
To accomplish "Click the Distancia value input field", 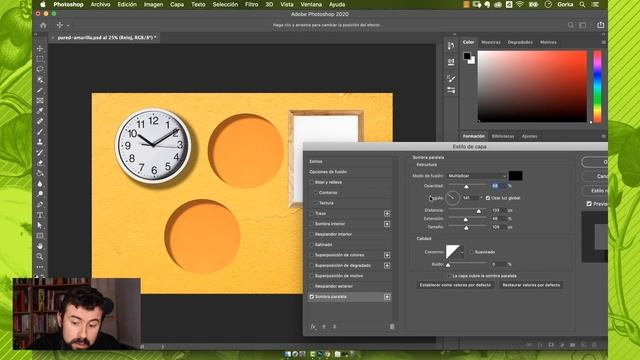I will coord(498,210).
